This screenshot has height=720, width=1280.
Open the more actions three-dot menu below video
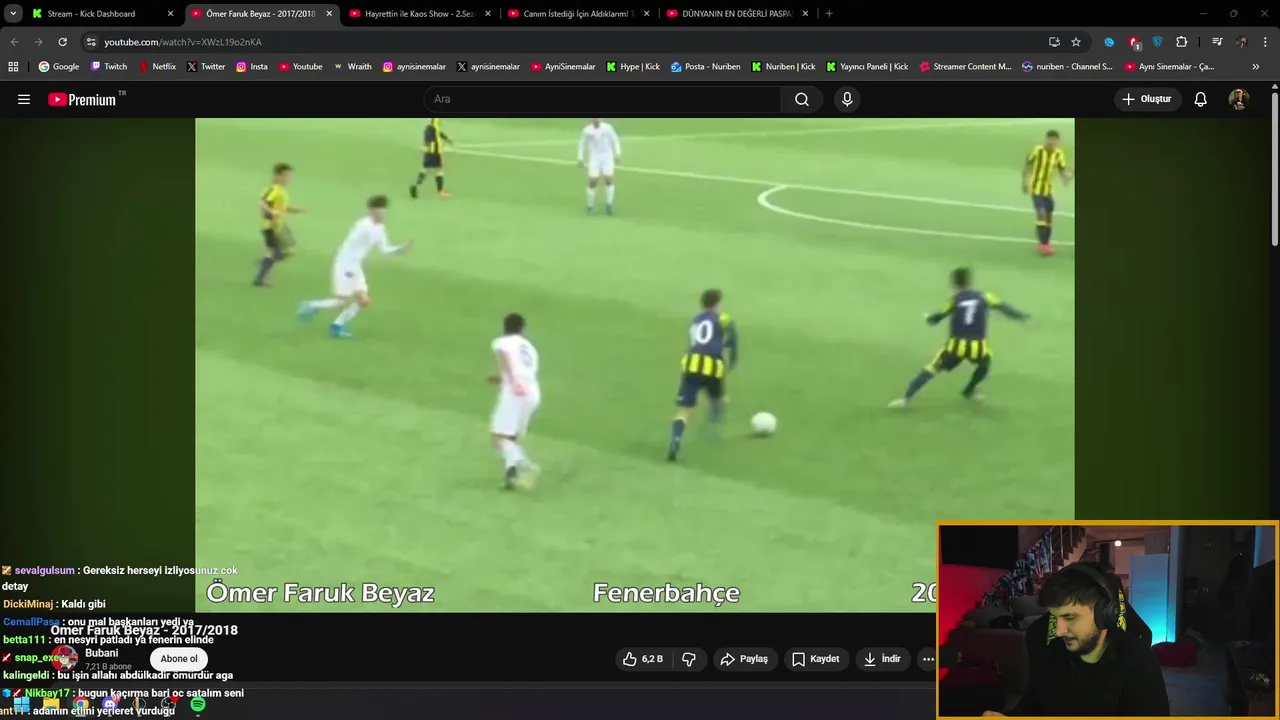click(927, 659)
